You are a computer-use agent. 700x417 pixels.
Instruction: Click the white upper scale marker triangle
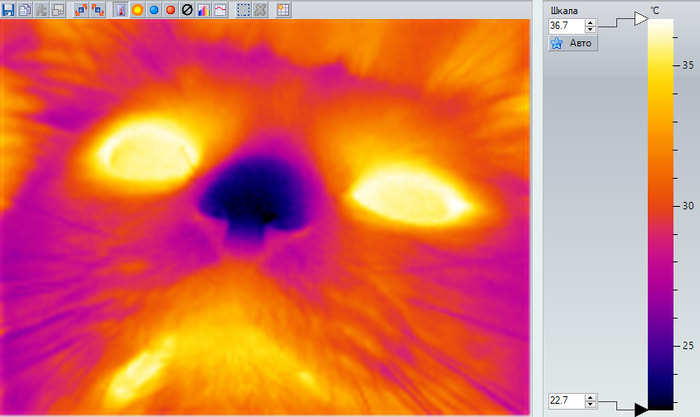click(x=641, y=19)
